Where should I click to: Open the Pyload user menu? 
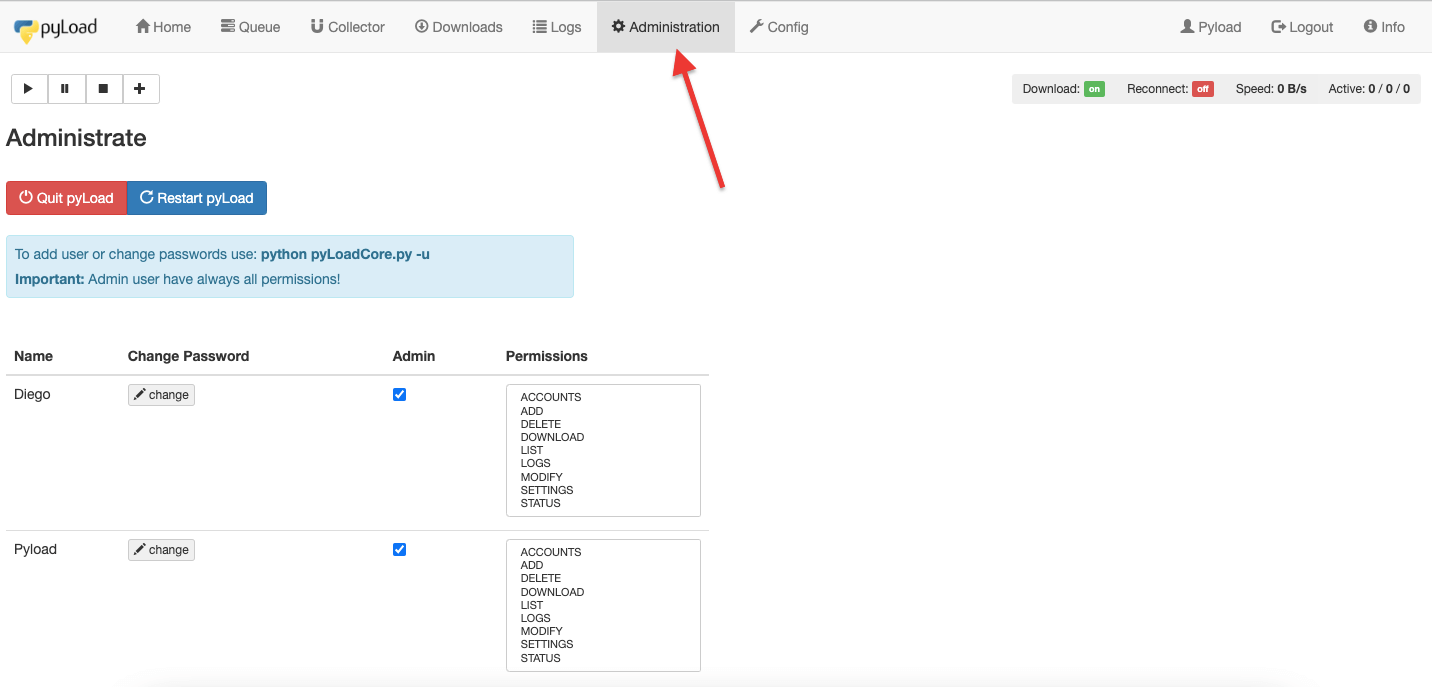pos(1211,27)
